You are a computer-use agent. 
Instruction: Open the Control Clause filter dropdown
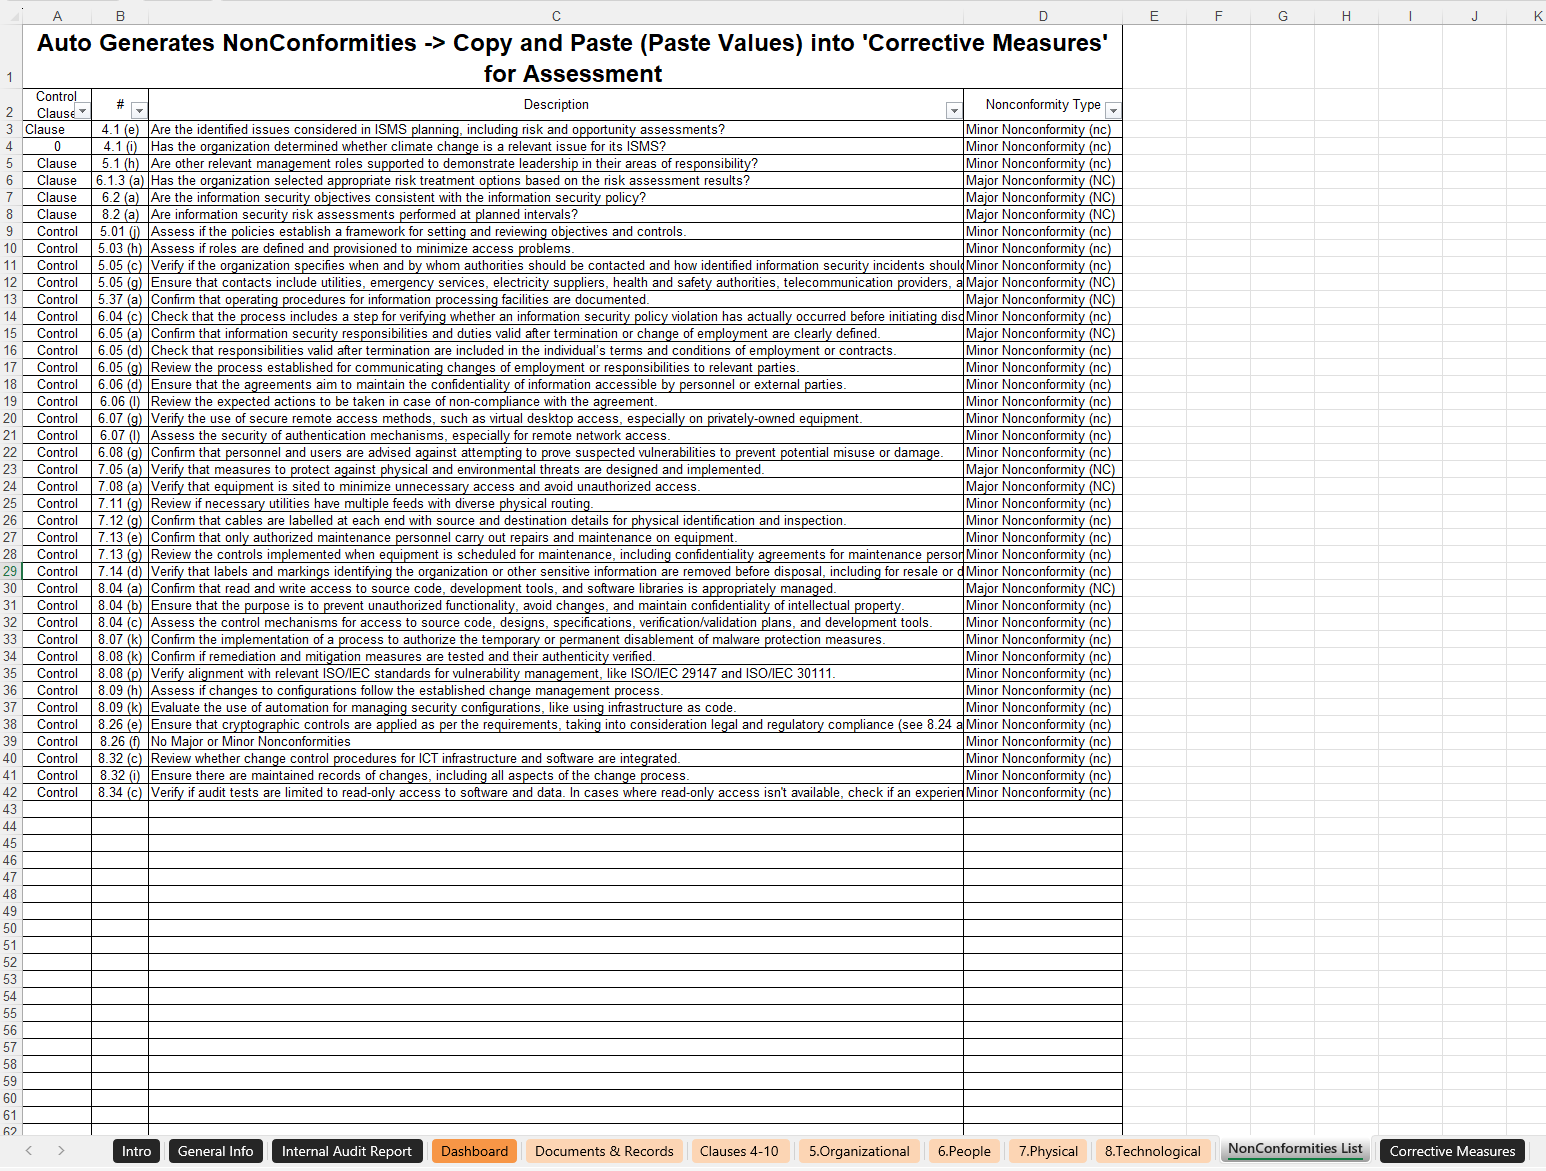pos(82,111)
